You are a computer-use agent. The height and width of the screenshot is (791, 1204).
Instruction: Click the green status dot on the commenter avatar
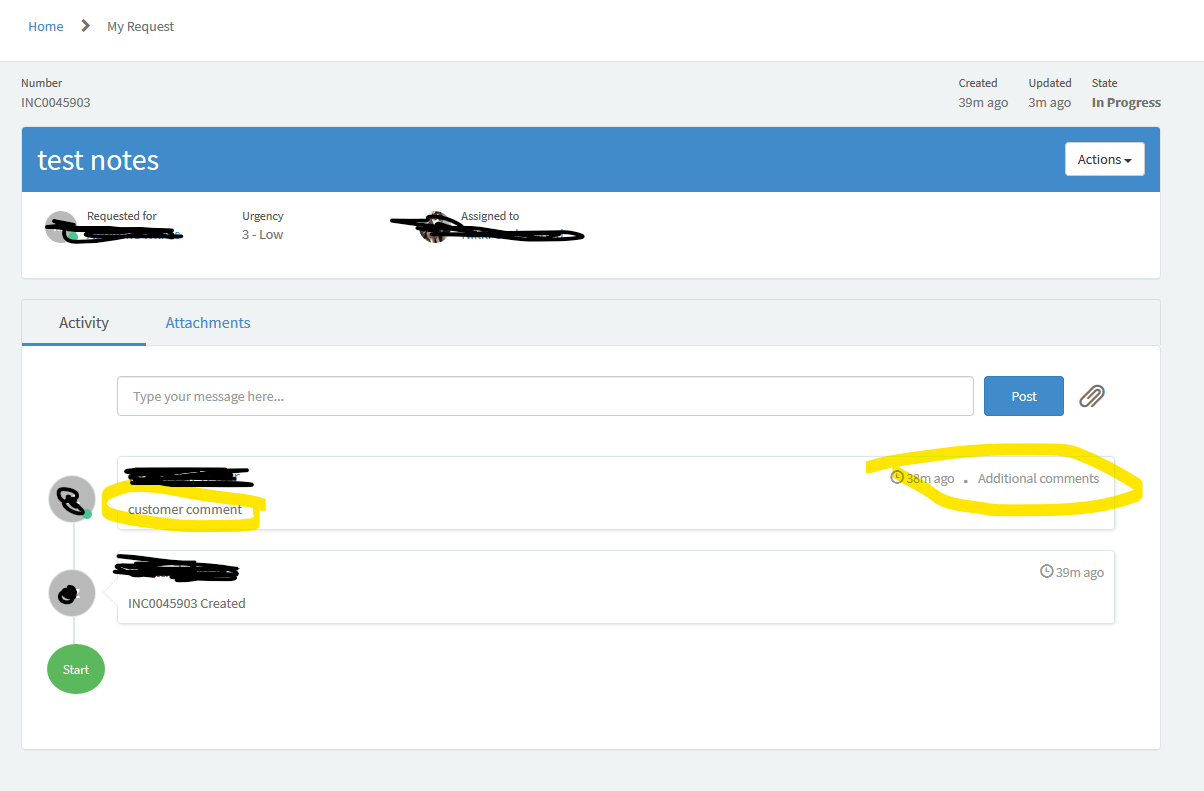(x=88, y=514)
